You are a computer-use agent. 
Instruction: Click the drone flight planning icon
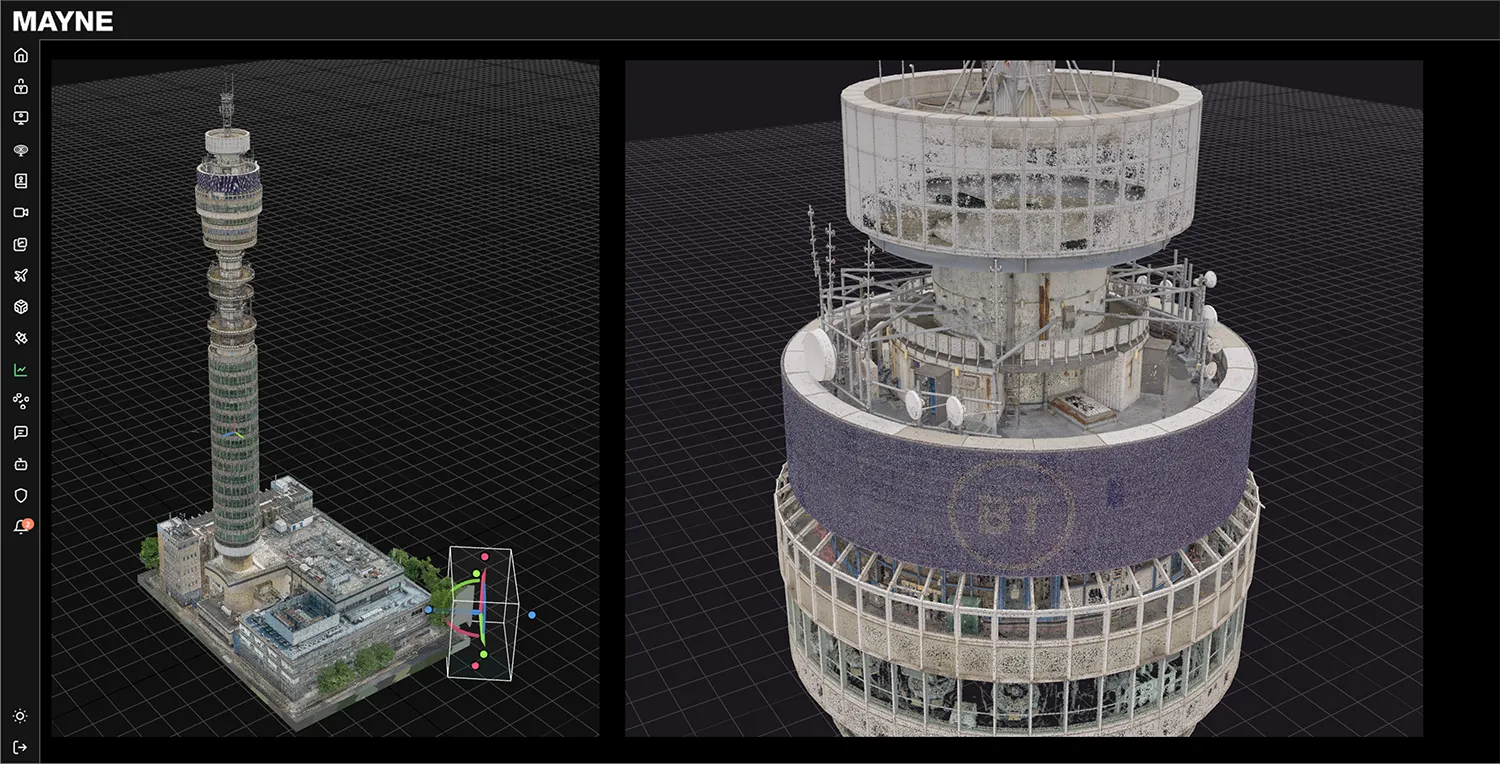tap(21, 275)
